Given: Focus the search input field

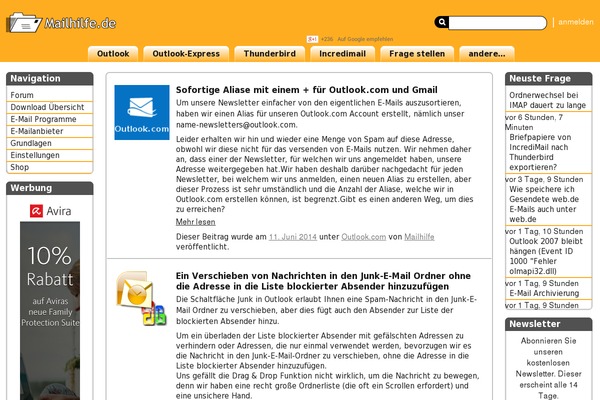Looking at the screenshot, I should point(497,23).
